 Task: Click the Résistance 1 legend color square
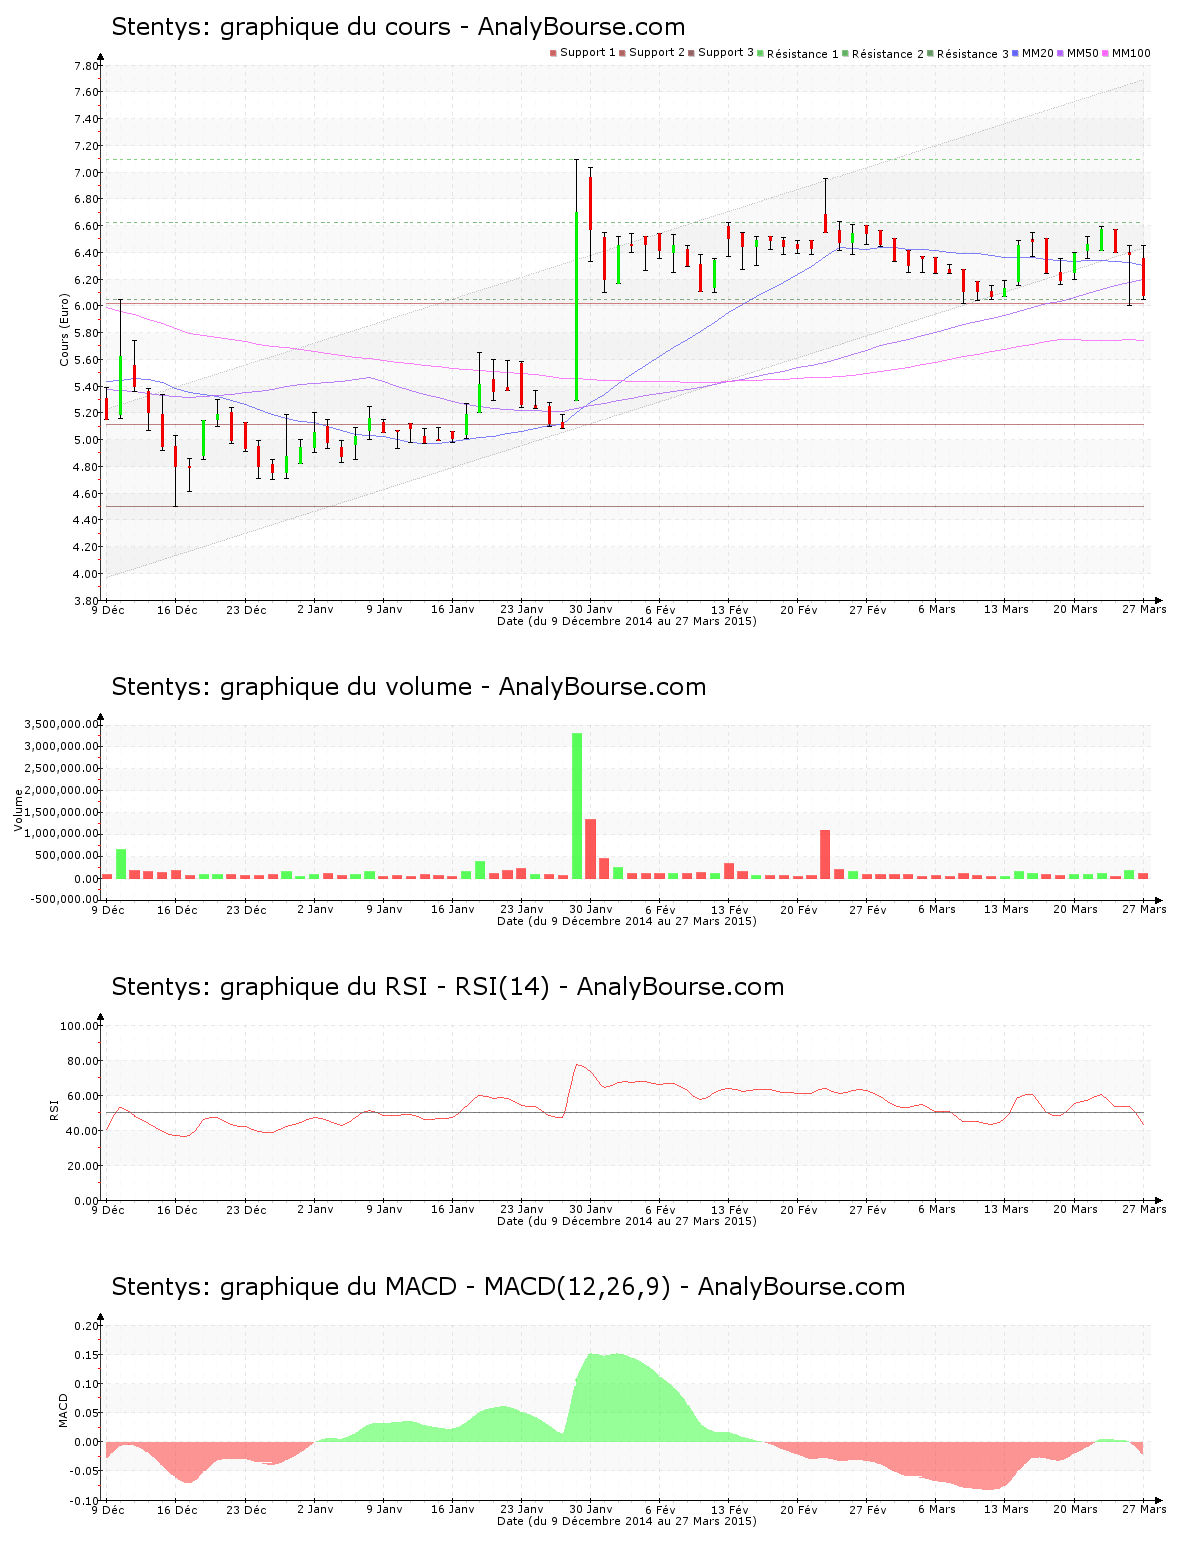[761, 53]
